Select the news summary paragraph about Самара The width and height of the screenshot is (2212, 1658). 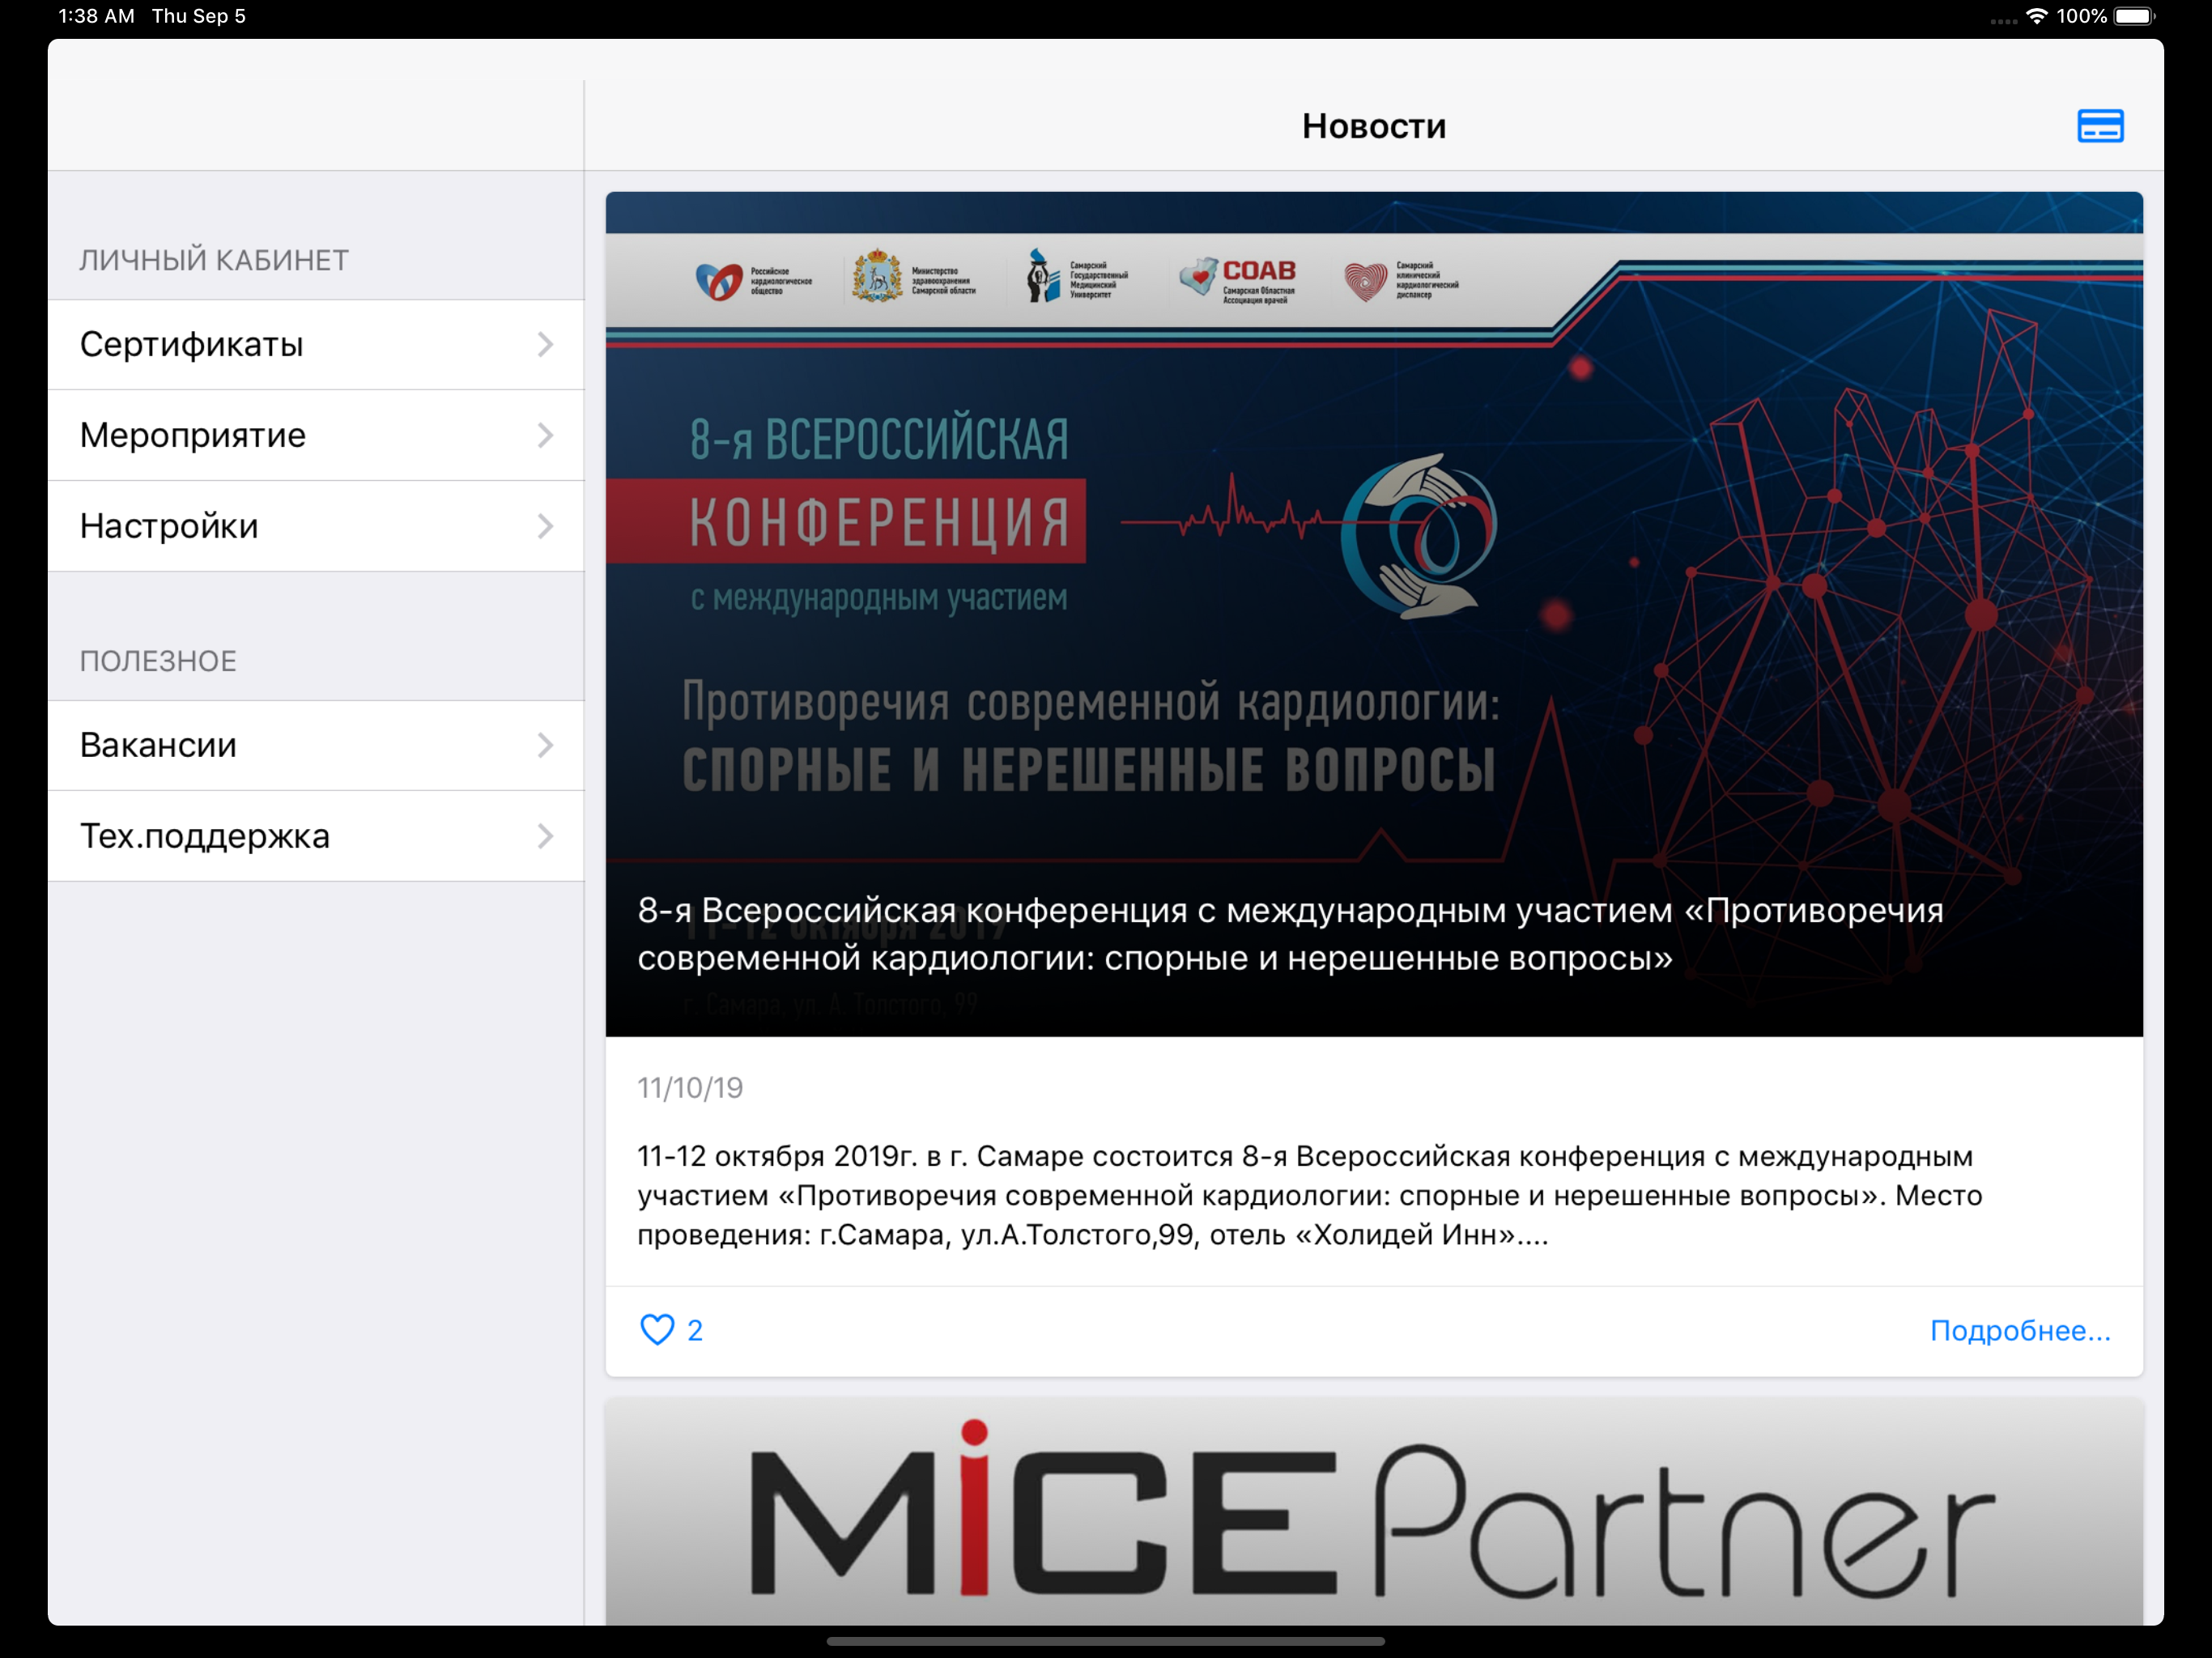[1309, 1196]
